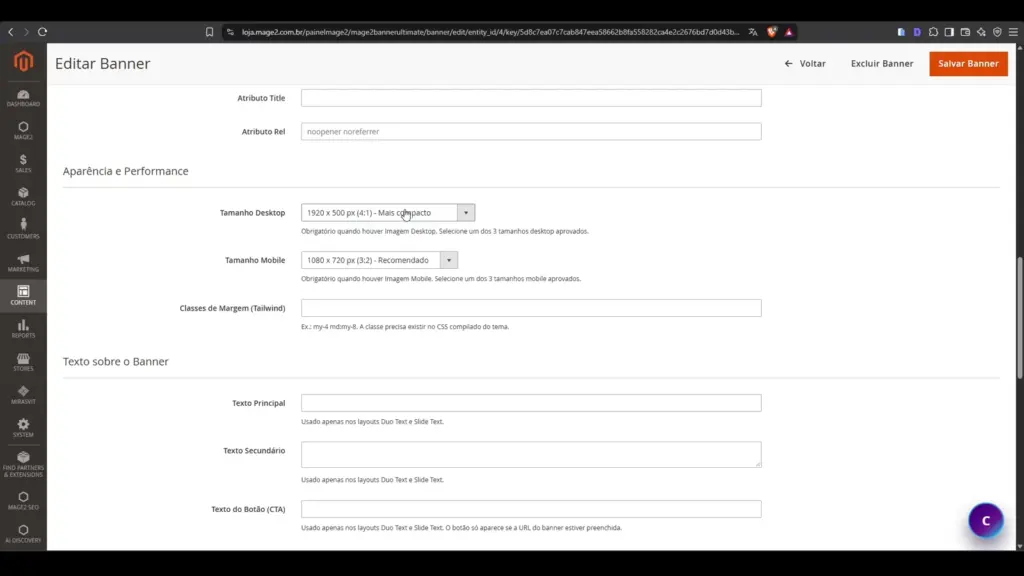Viewport: 1024px width, 576px height.
Task: Open Find Partners & Extensions
Action: (23, 464)
